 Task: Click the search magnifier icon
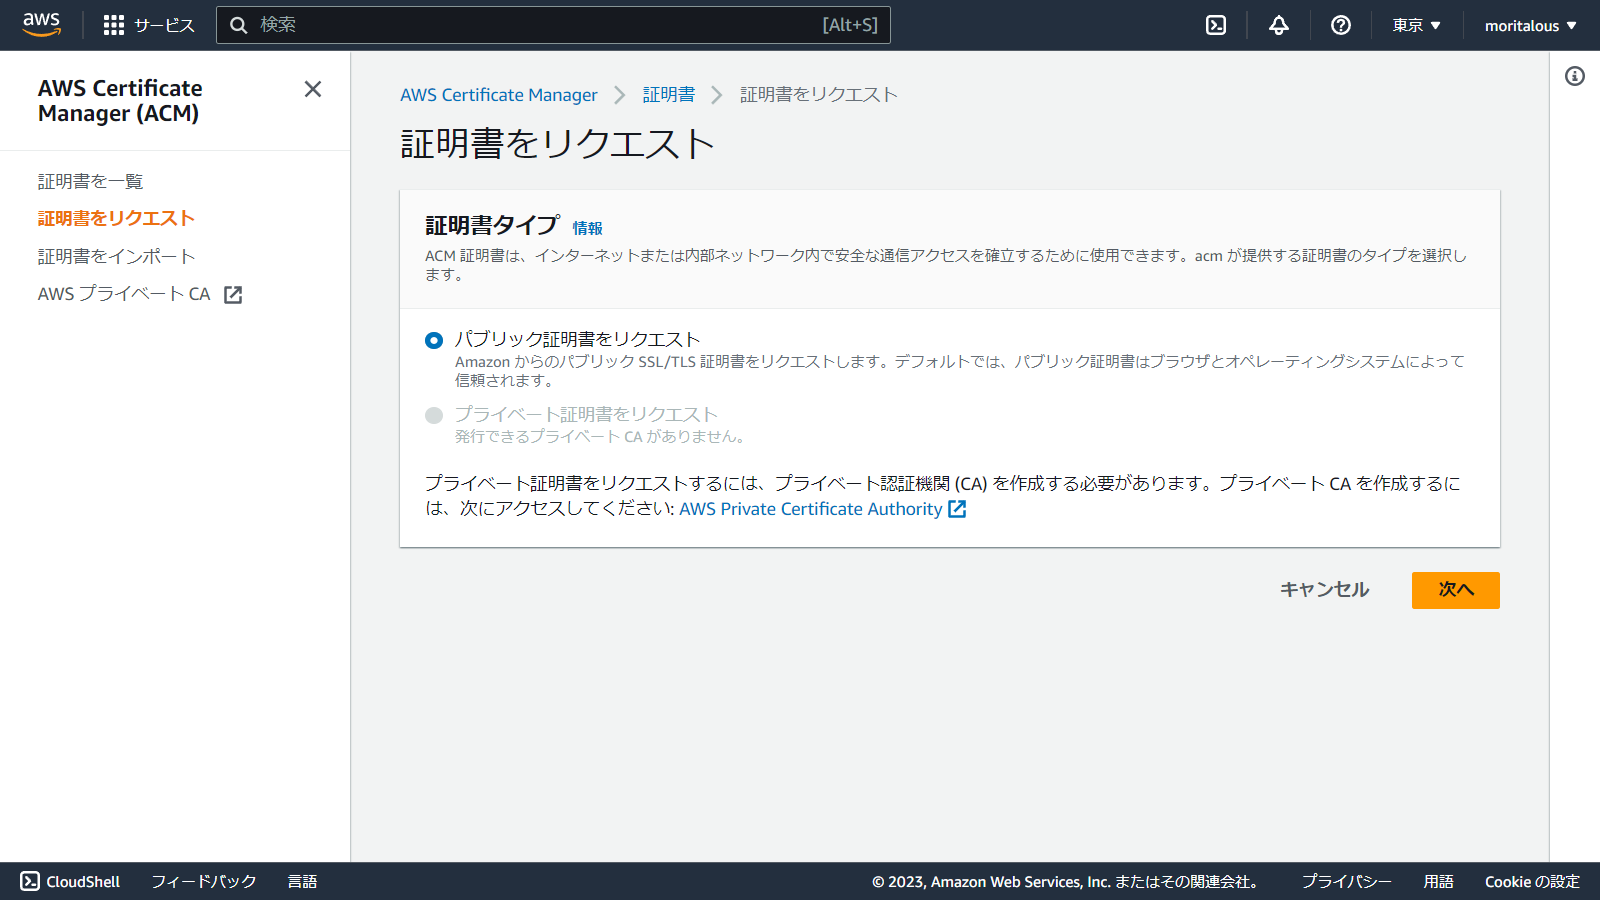coord(238,25)
